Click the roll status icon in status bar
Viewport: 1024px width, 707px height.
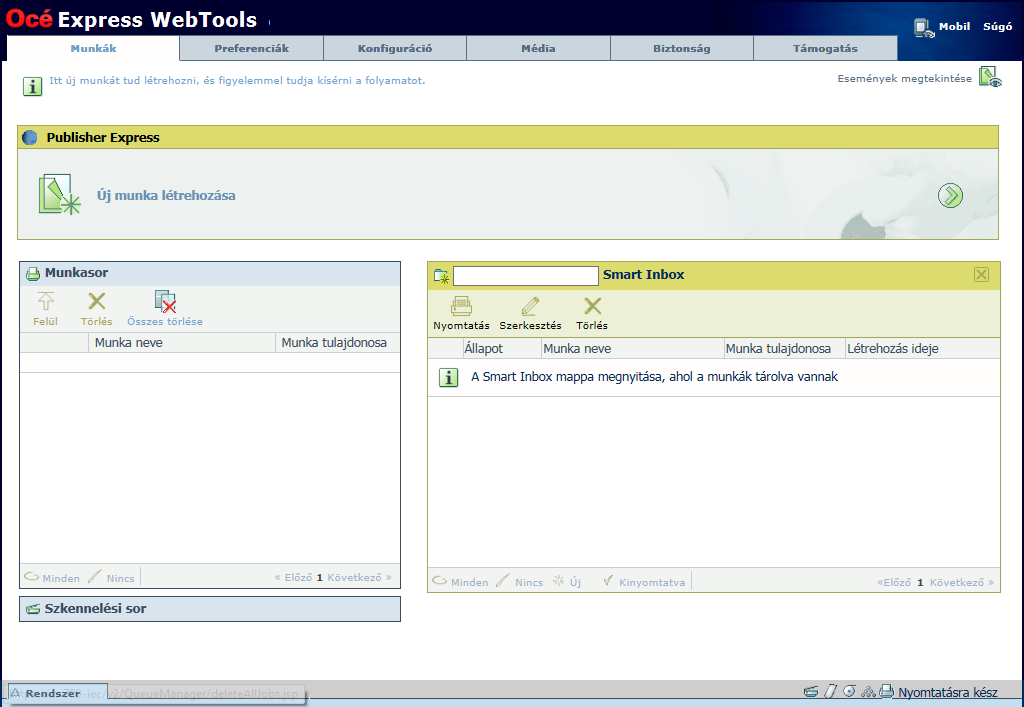tap(849, 691)
